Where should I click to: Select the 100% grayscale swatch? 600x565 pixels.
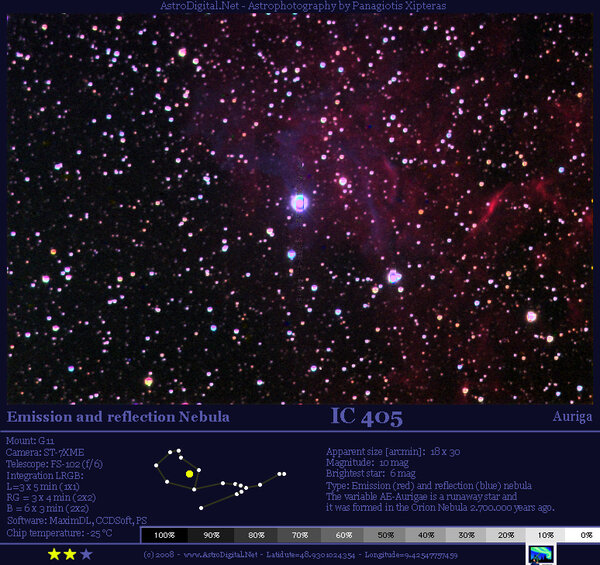[x=164, y=535]
